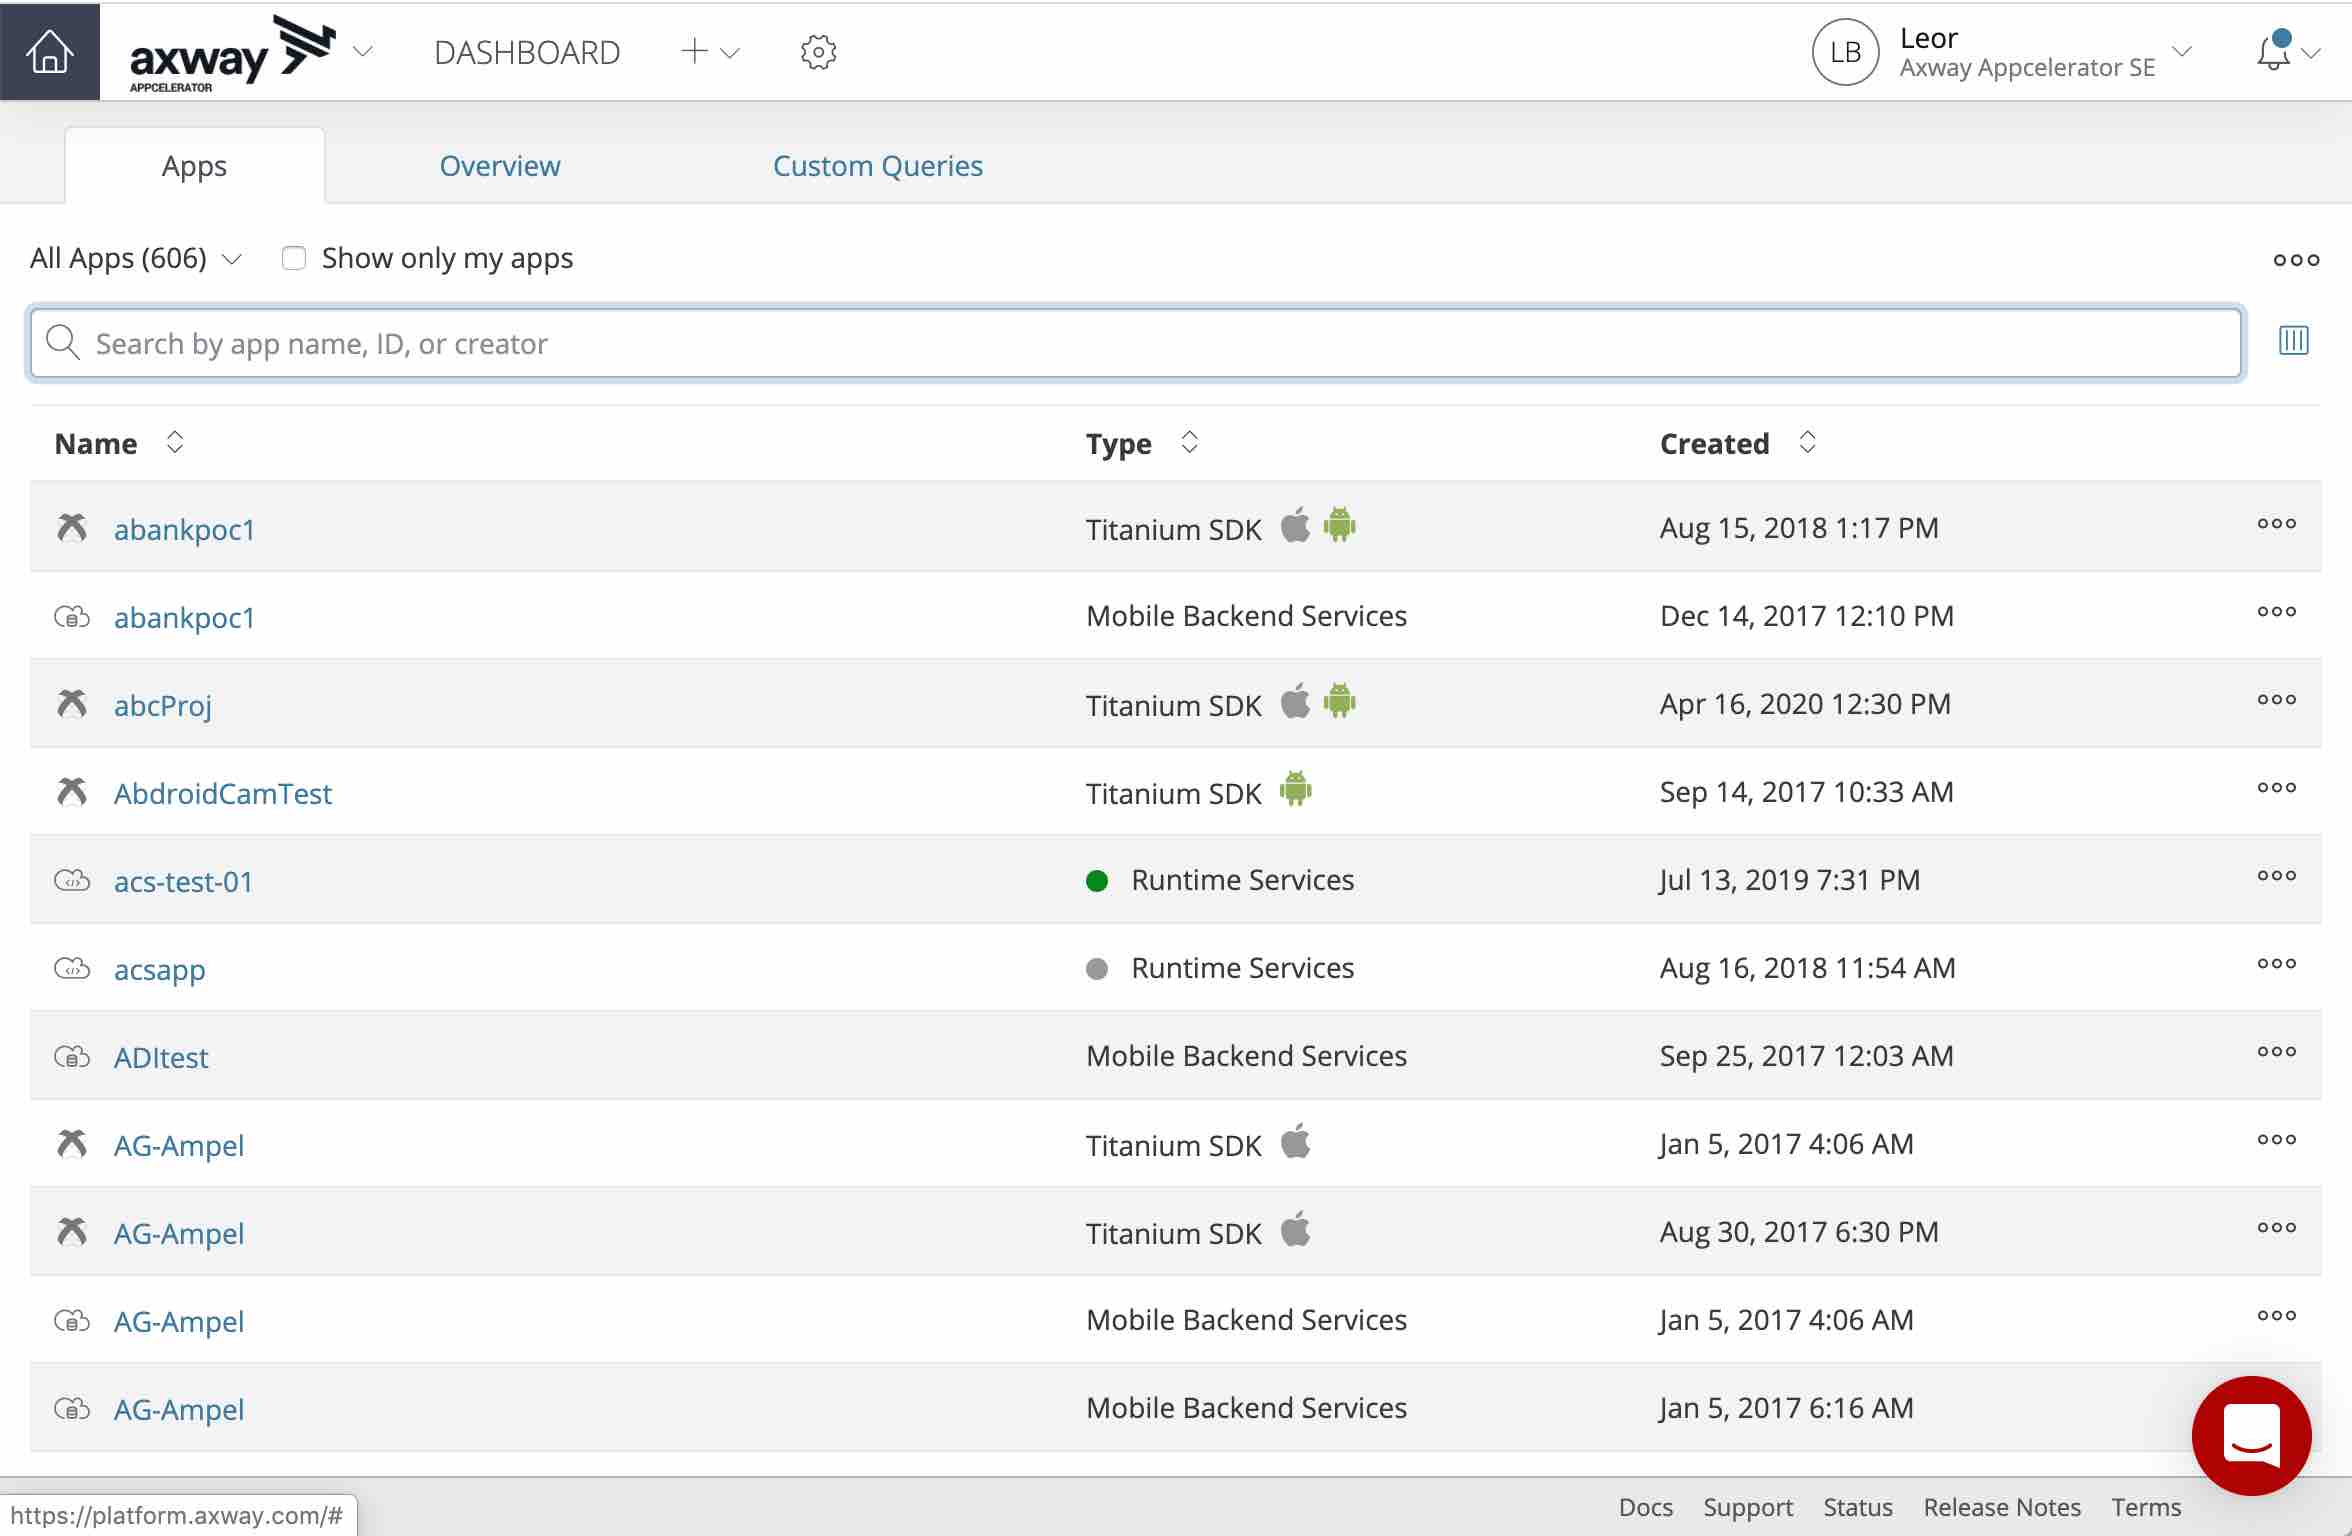Open abankpoc1 Mobile Backend Services app
2352x1536 pixels.
point(184,617)
